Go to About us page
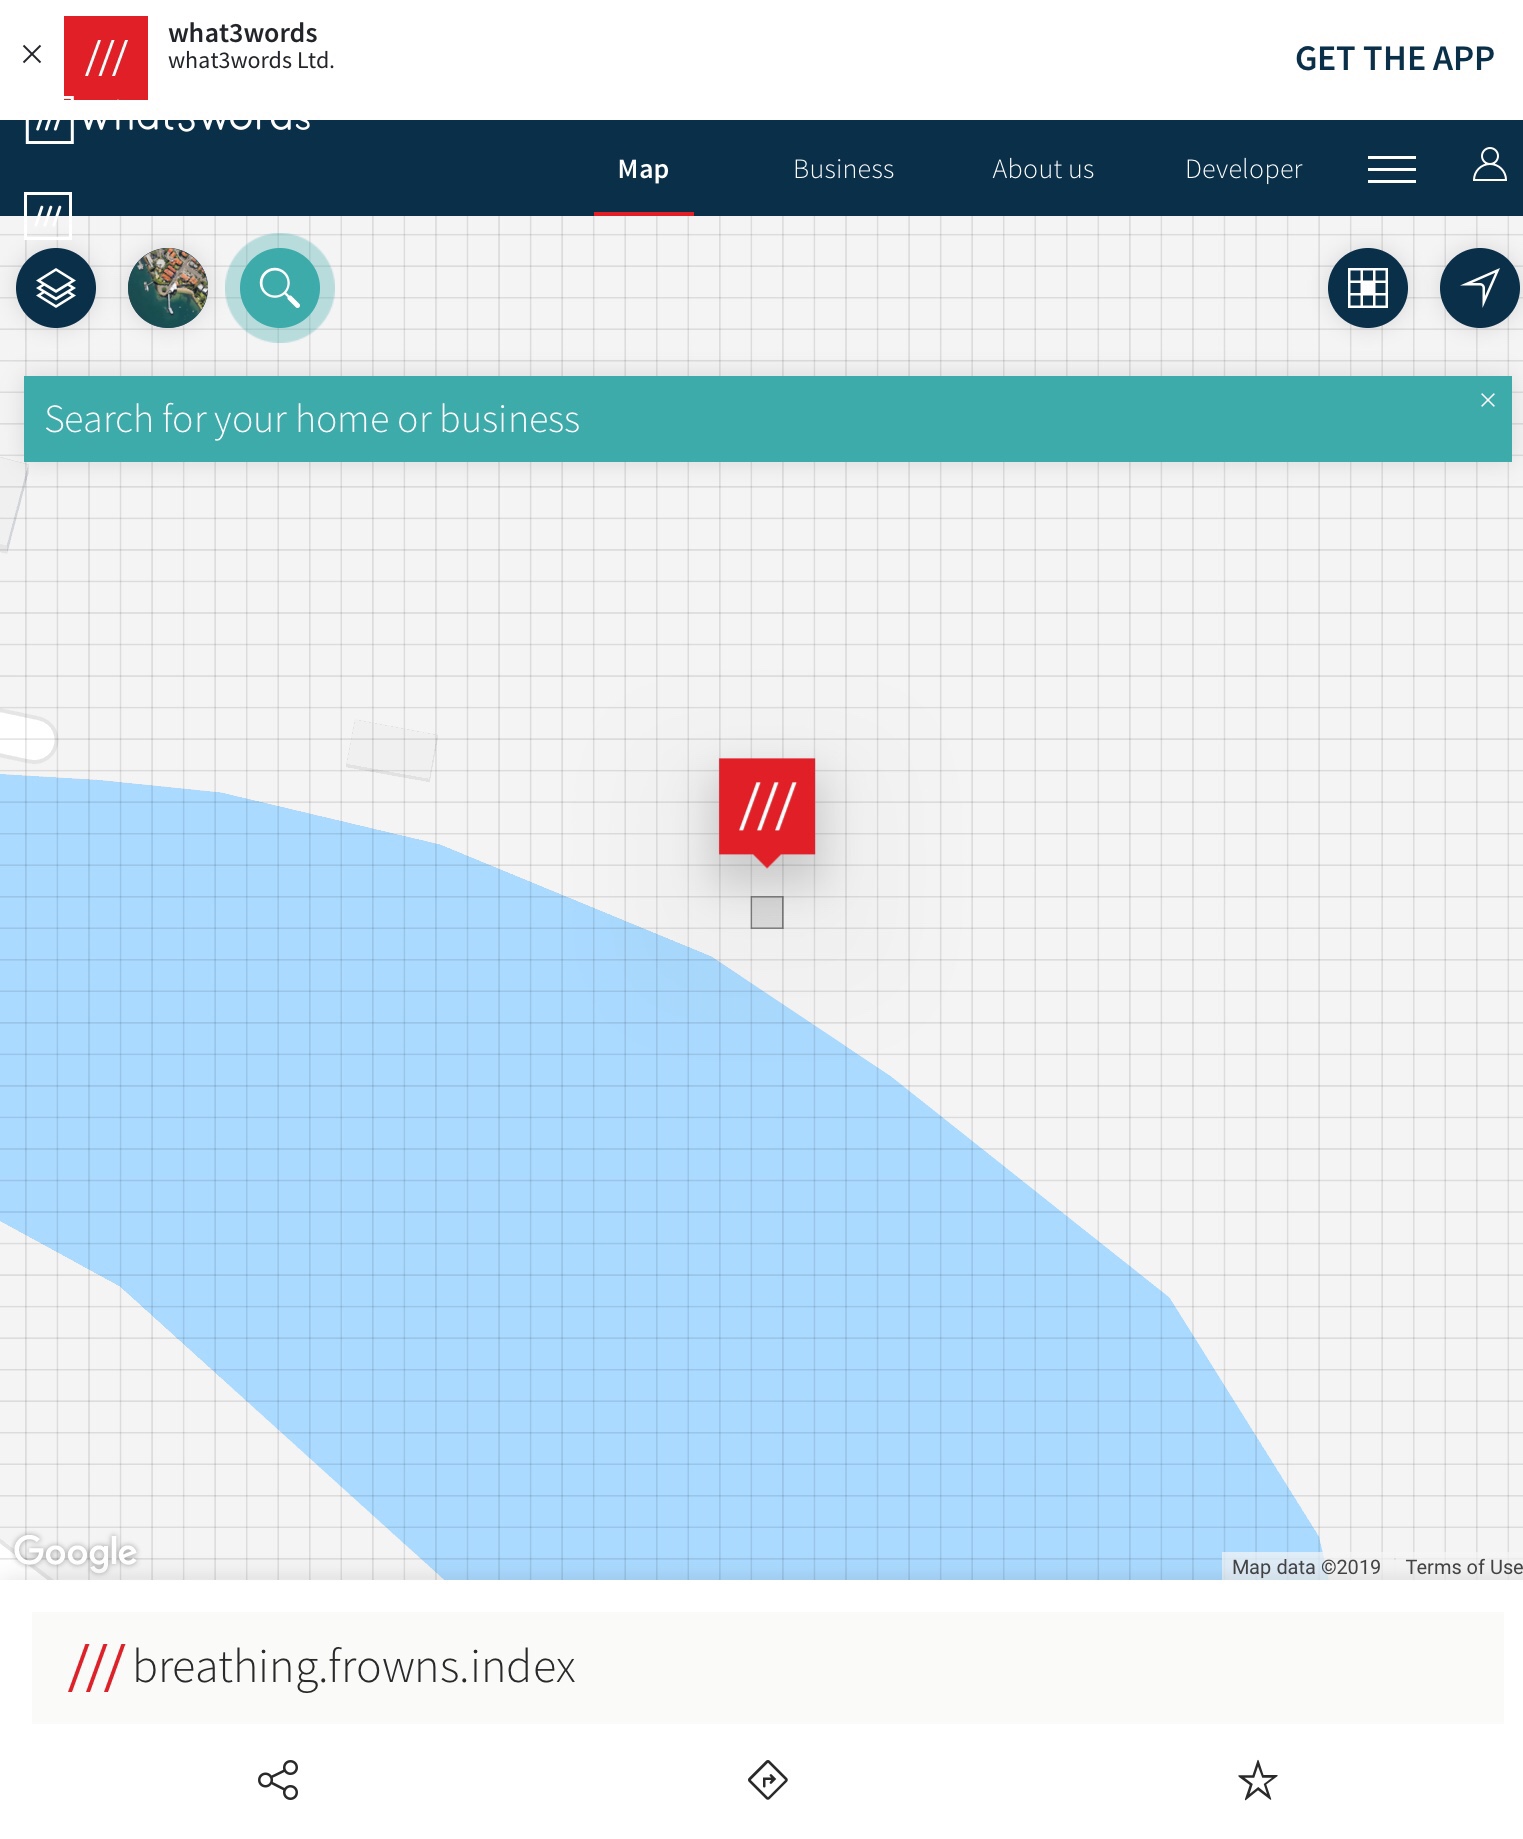This screenshot has width=1523, height=1839. [x=1043, y=169]
